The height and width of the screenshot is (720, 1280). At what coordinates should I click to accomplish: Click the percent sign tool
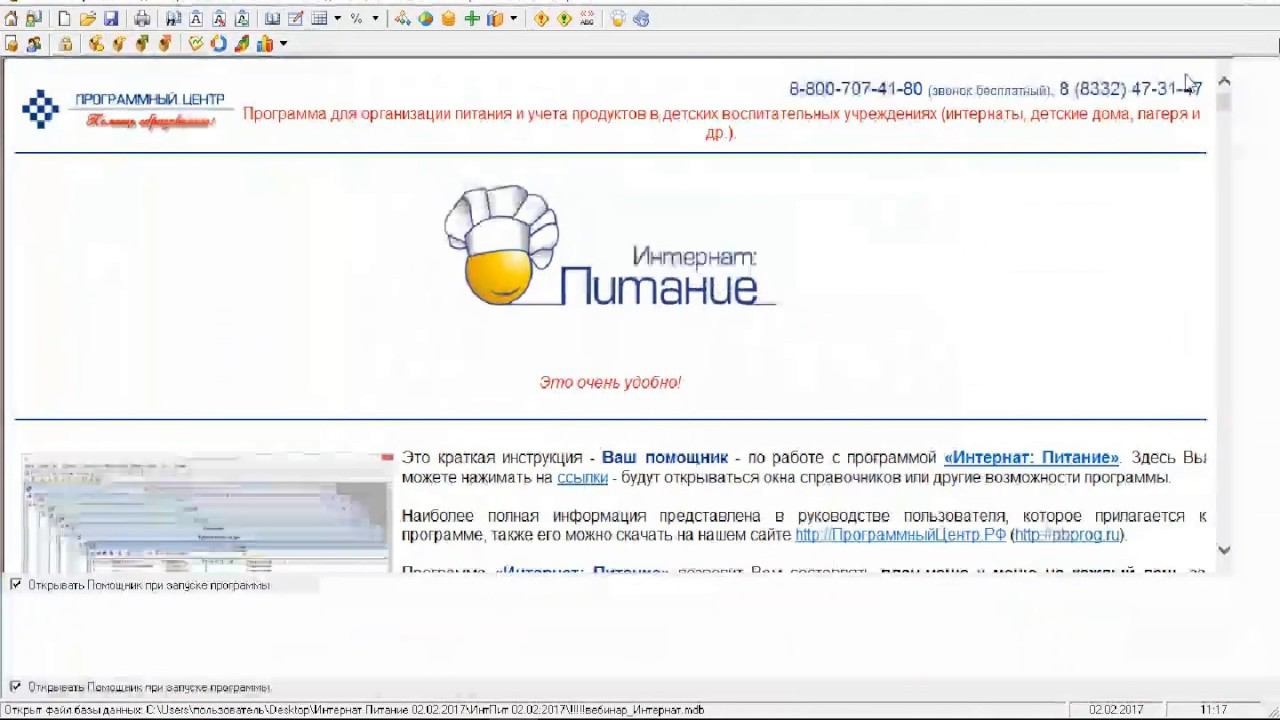coord(356,19)
